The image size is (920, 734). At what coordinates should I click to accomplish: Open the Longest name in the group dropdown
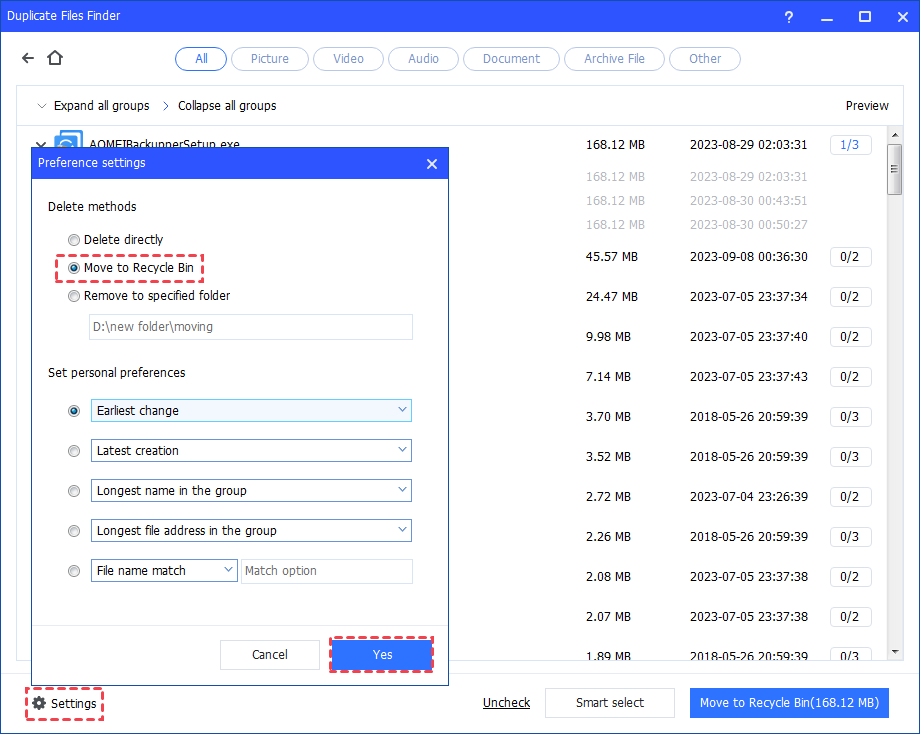251,491
